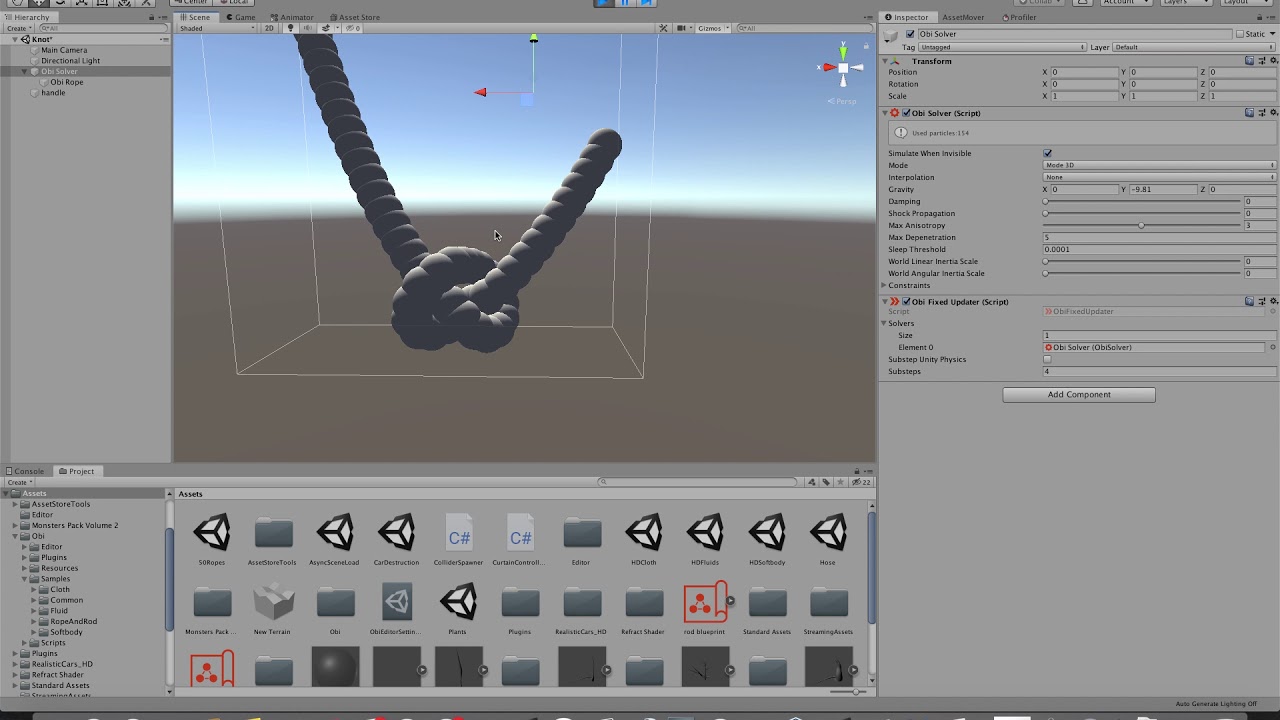Switch to the Console tab
This screenshot has width=1280, height=720.
tap(25, 471)
